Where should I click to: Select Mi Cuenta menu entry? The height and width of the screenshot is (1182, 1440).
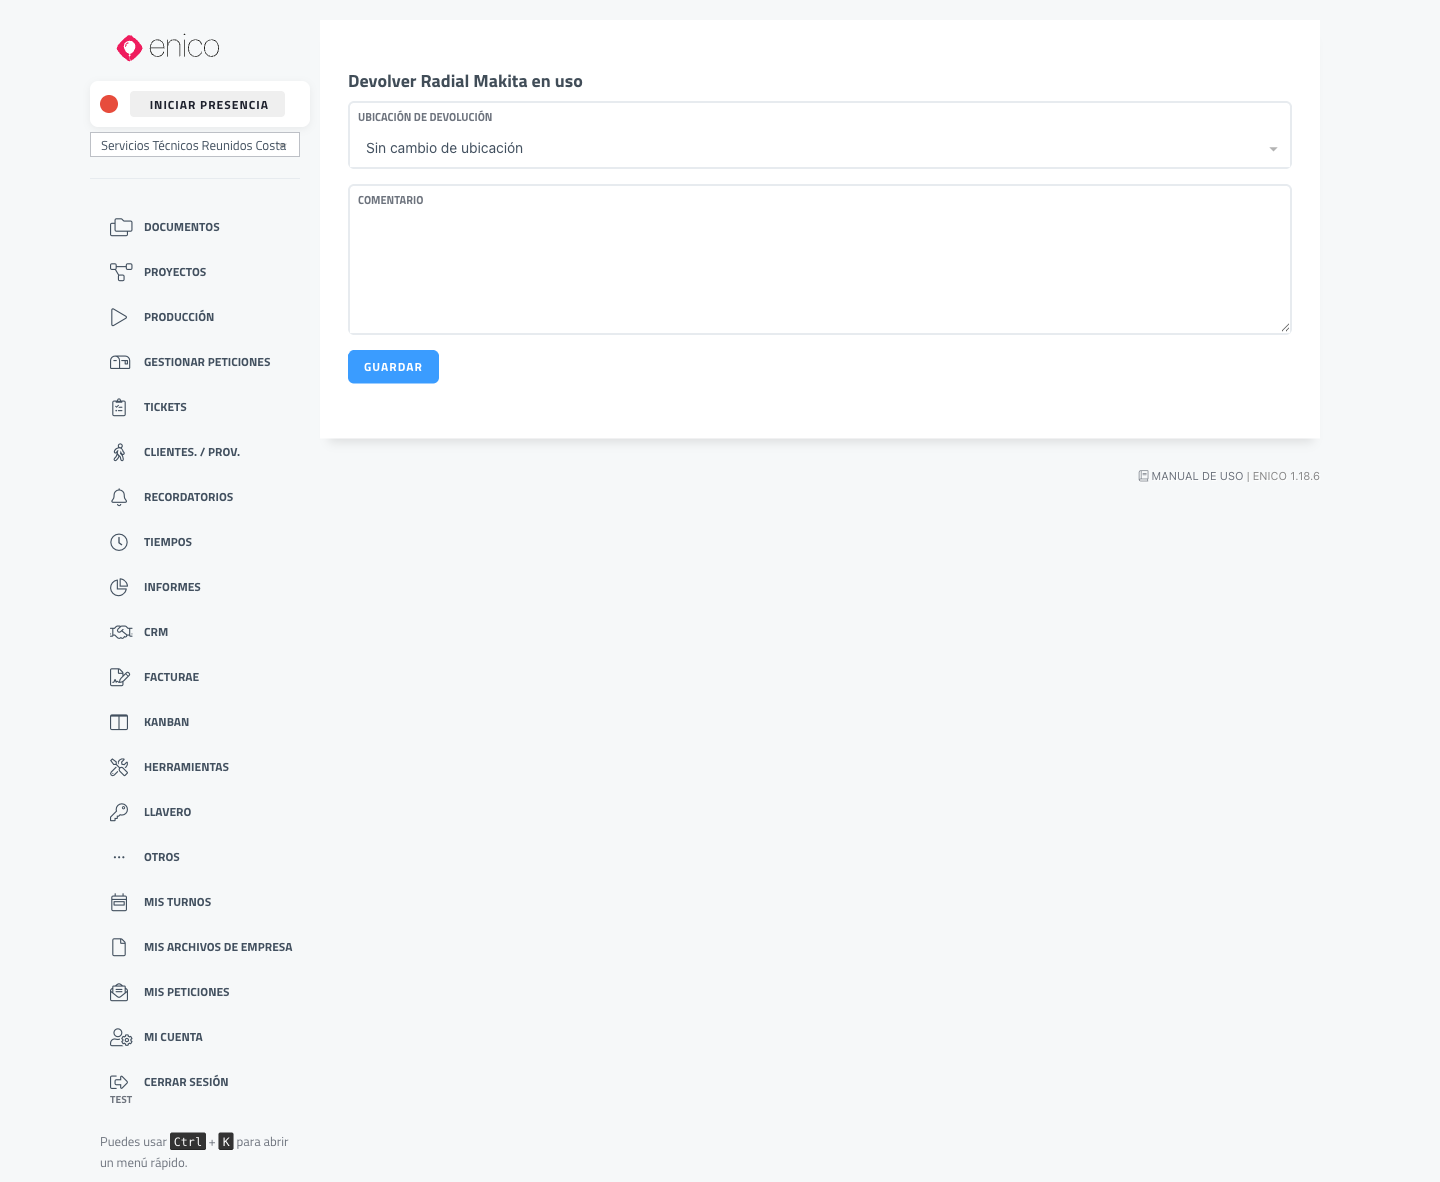tap(173, 1037)
